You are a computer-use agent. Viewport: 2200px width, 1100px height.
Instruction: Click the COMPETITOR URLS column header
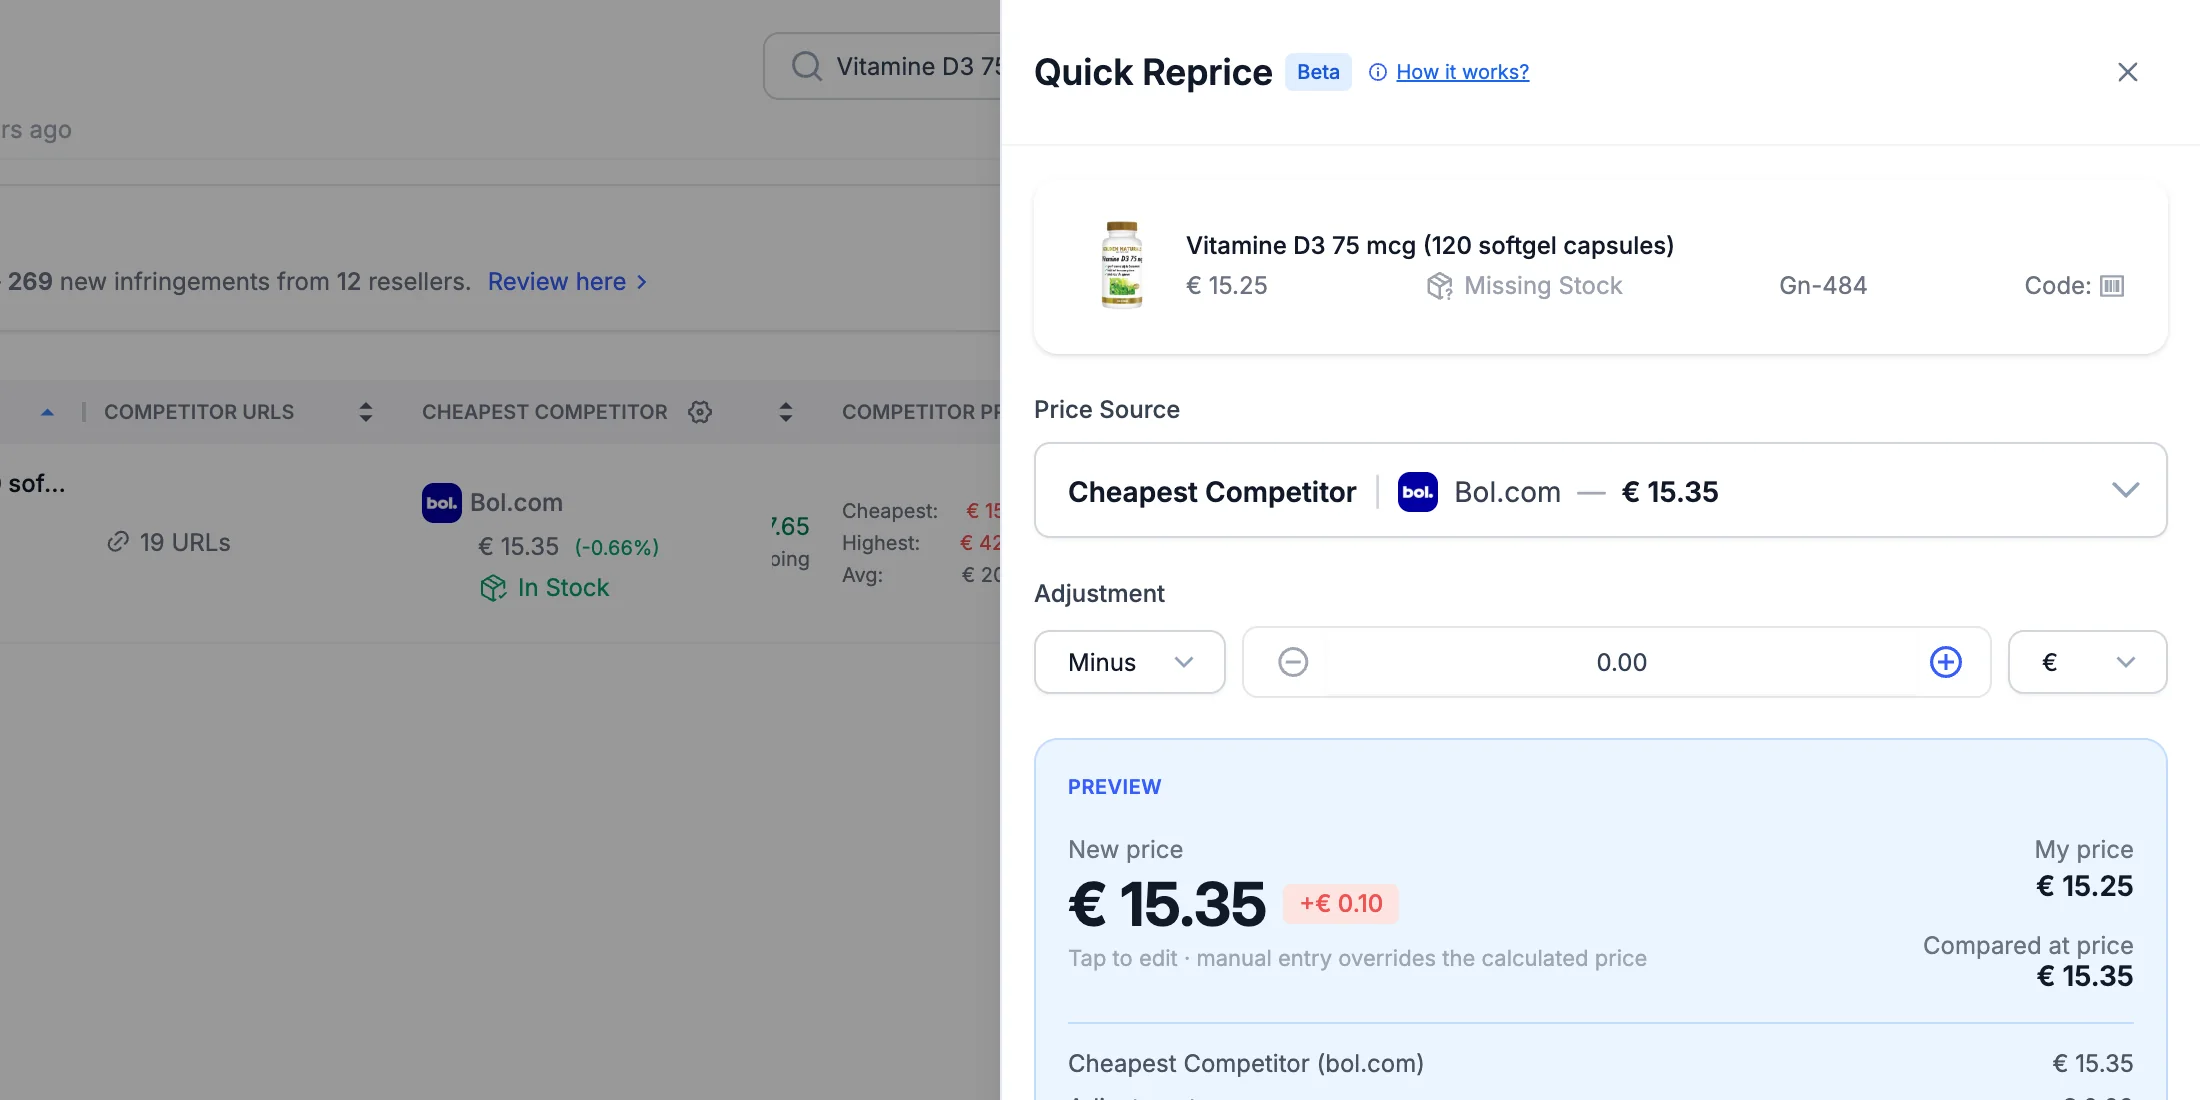199,412
